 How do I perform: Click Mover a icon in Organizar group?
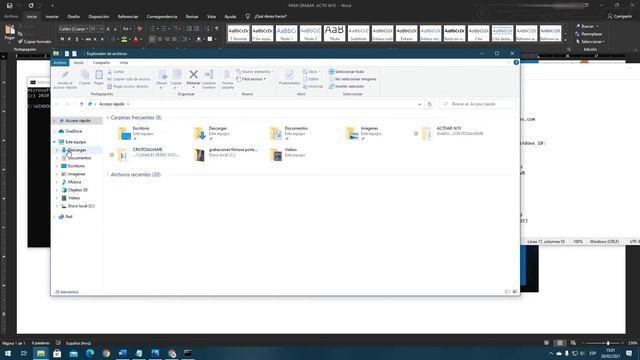pos(162,75)
